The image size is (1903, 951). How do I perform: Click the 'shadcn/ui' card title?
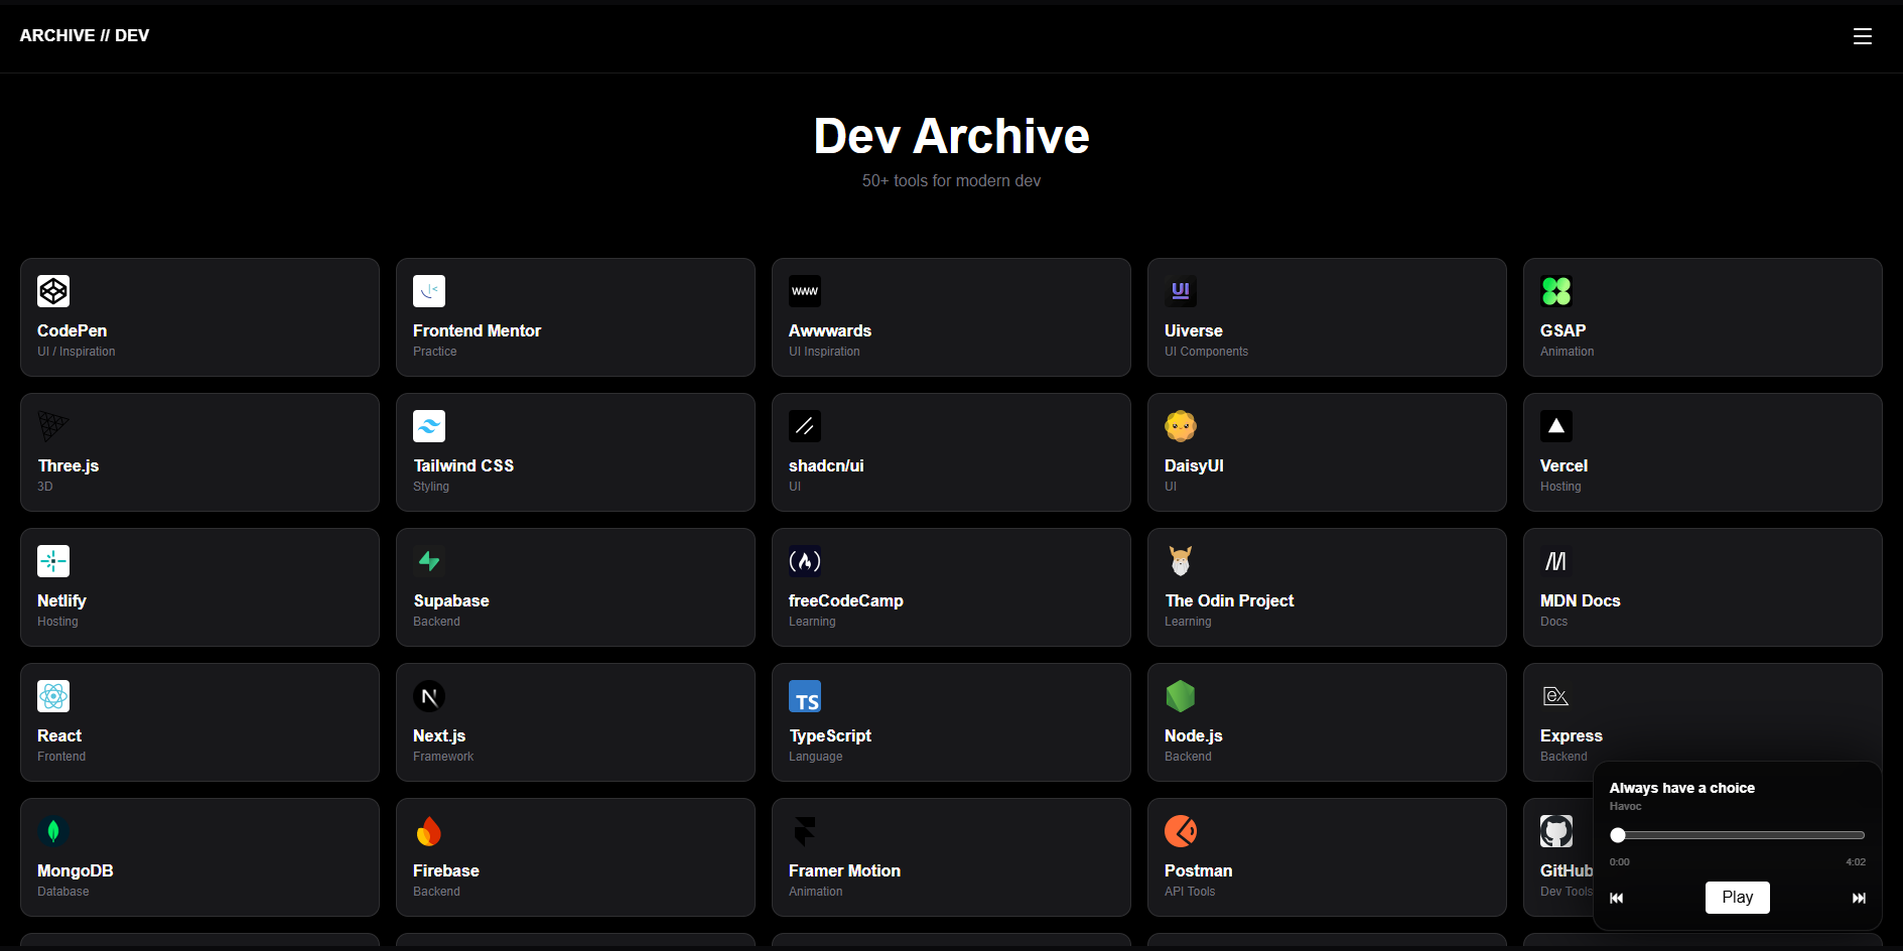point(826,466)
